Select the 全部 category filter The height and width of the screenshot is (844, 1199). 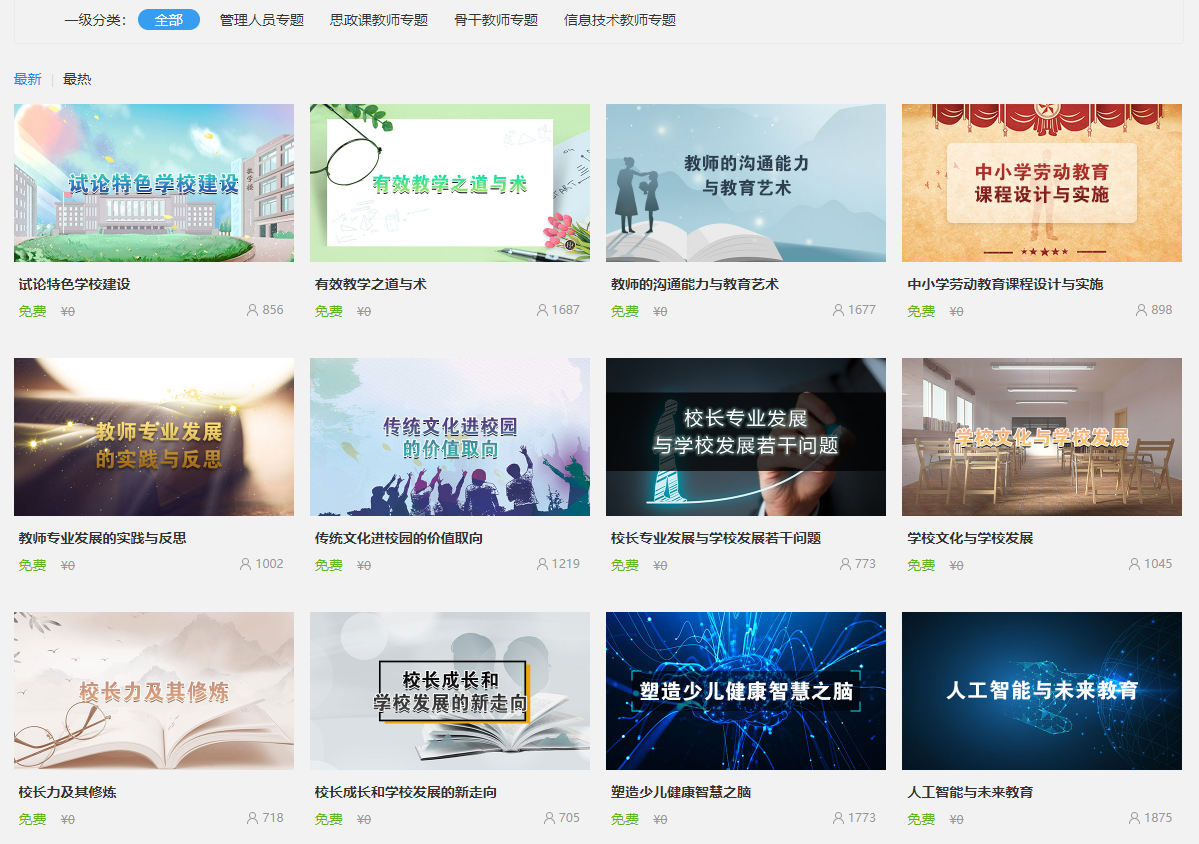point(168,20)
